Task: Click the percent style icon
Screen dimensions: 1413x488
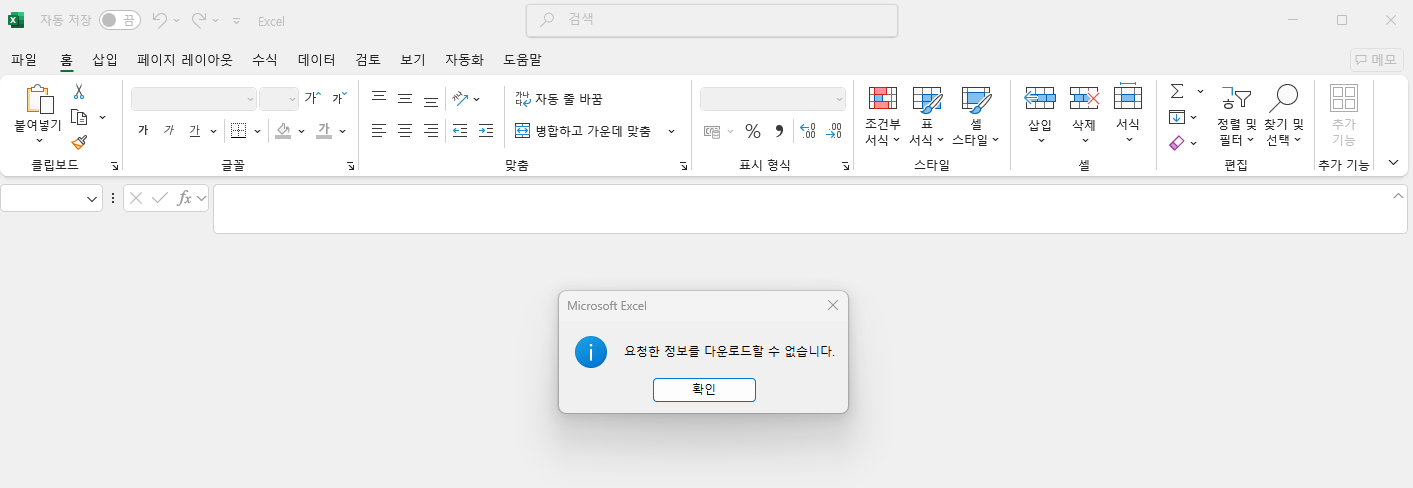Action: 753,131
